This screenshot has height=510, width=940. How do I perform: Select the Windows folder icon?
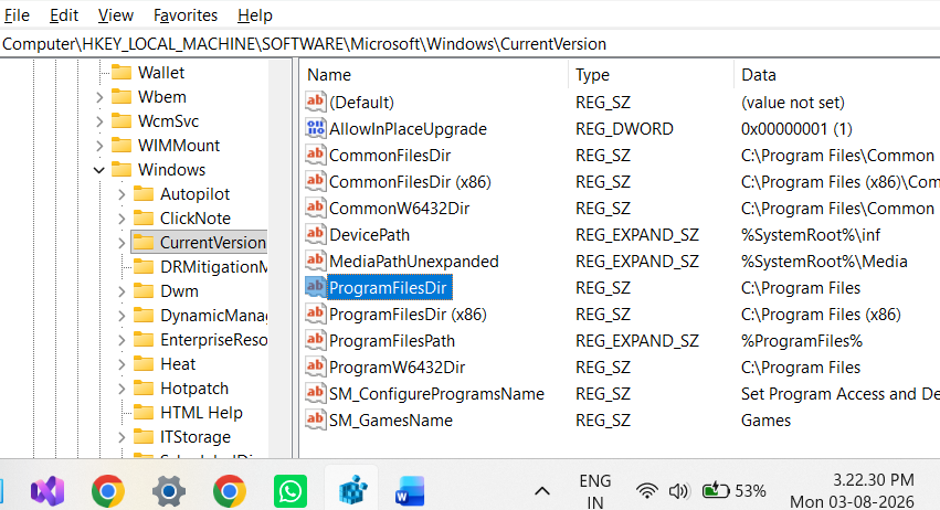[121, 170]
